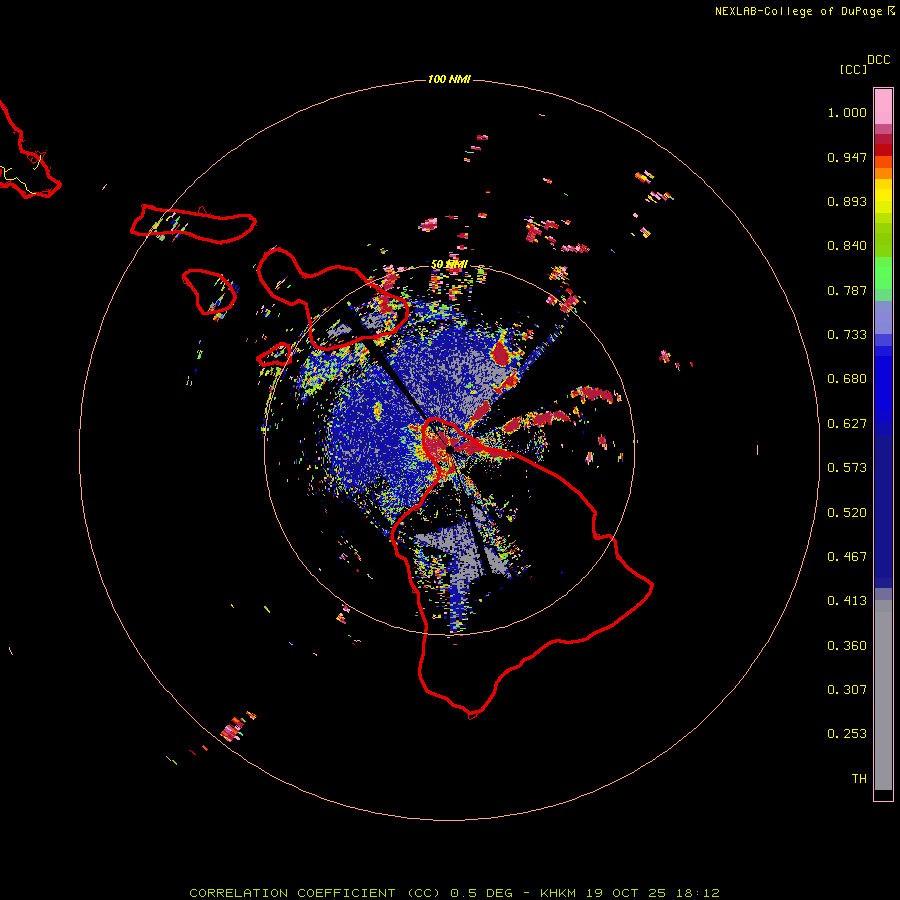Click the 50 NMI range ring label

point(449,265)
